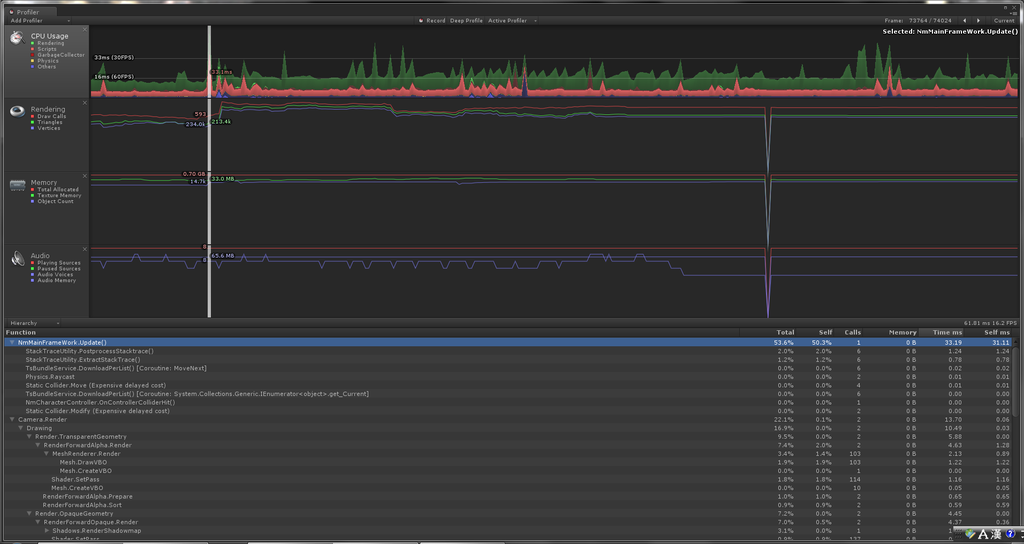This screenshot has height=544, width=1024.
Task: Select Static Collider.Move row
Action: pos(509,385)
